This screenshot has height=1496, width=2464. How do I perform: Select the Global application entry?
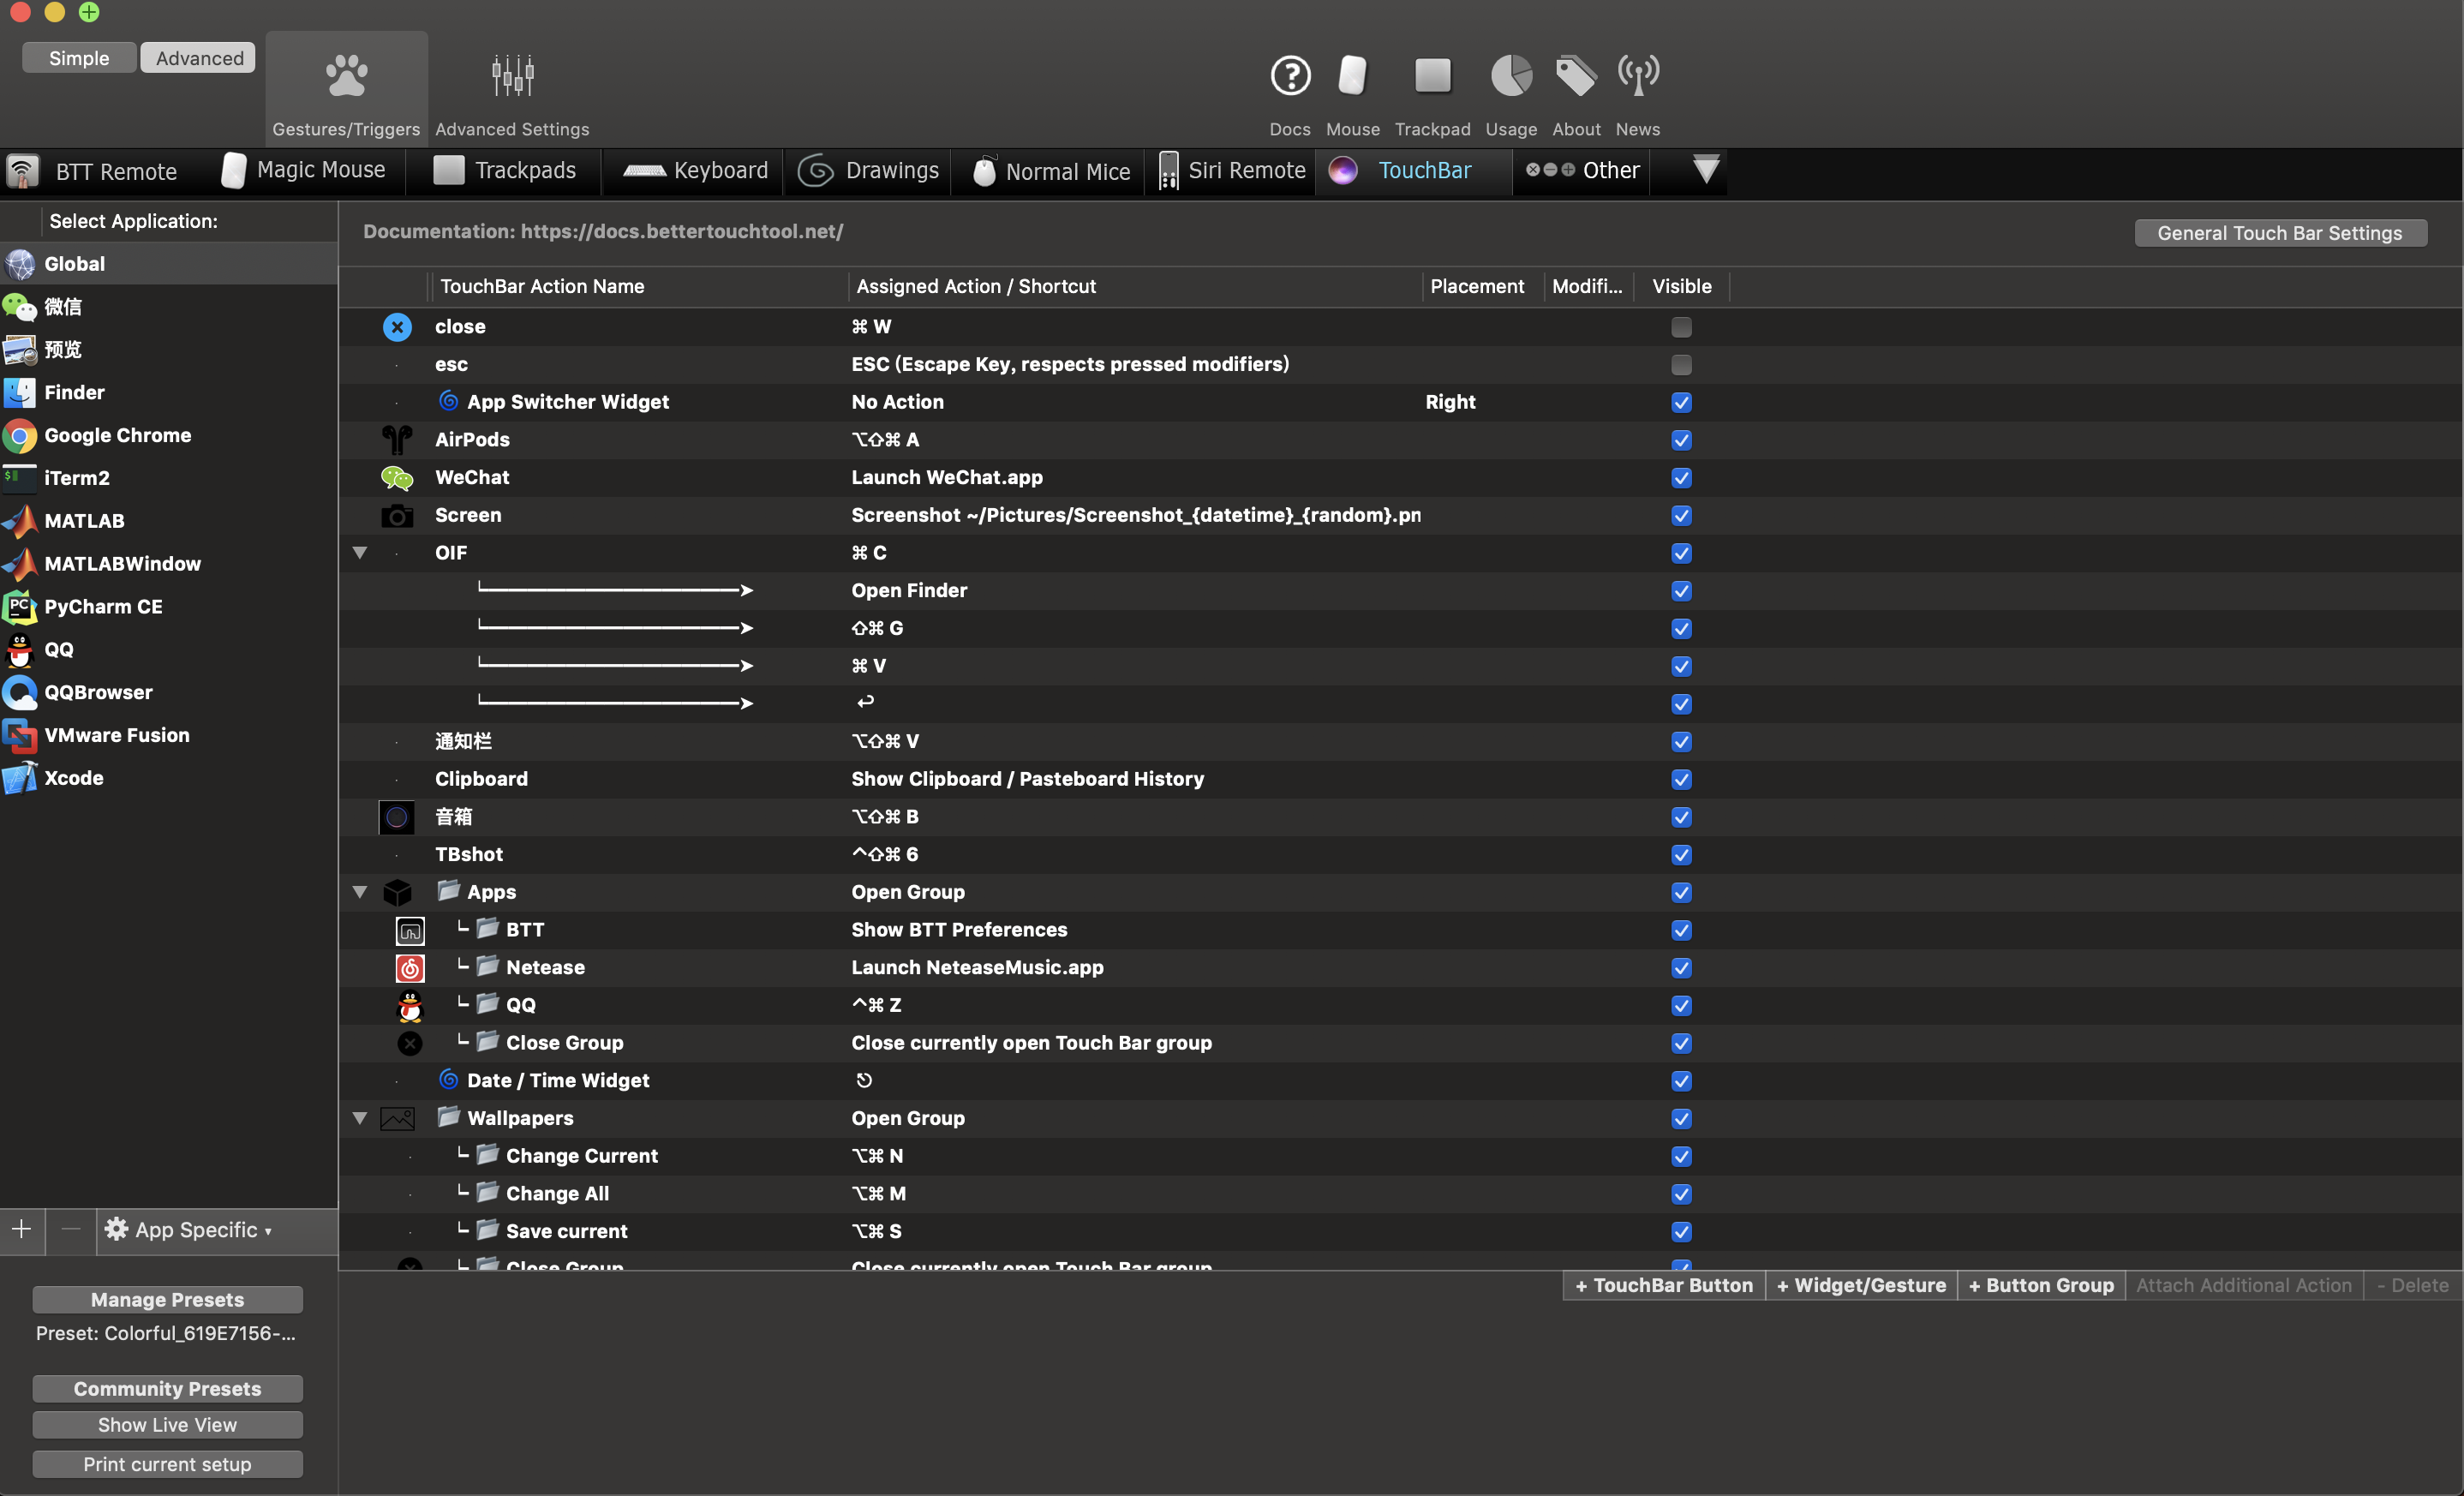pos(168,264)
